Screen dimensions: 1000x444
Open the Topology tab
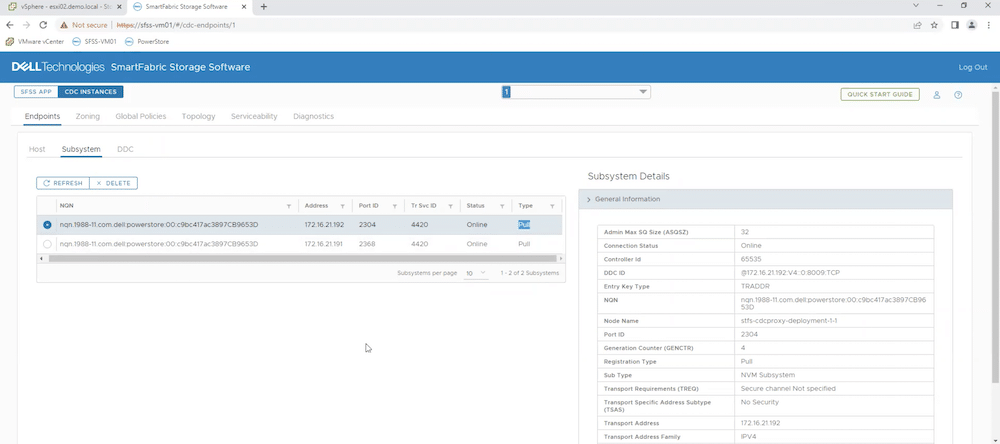pos(198,116)
